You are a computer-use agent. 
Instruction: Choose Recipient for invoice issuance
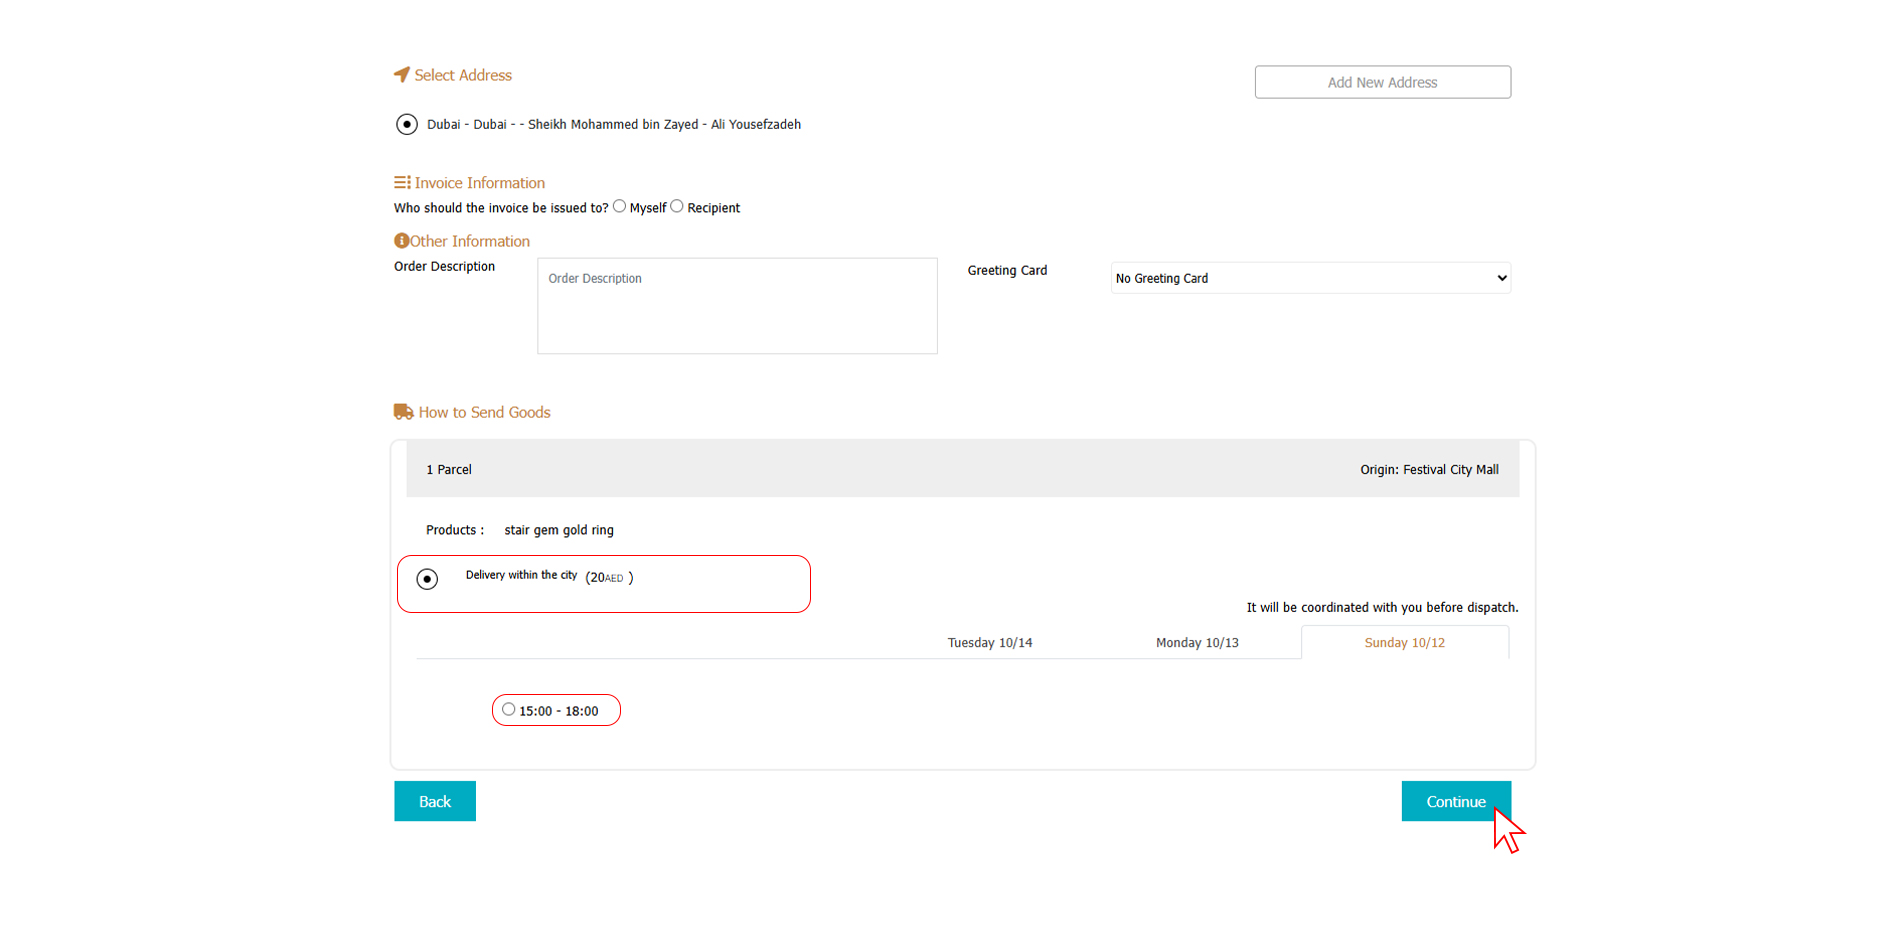(x=677, y=207)
